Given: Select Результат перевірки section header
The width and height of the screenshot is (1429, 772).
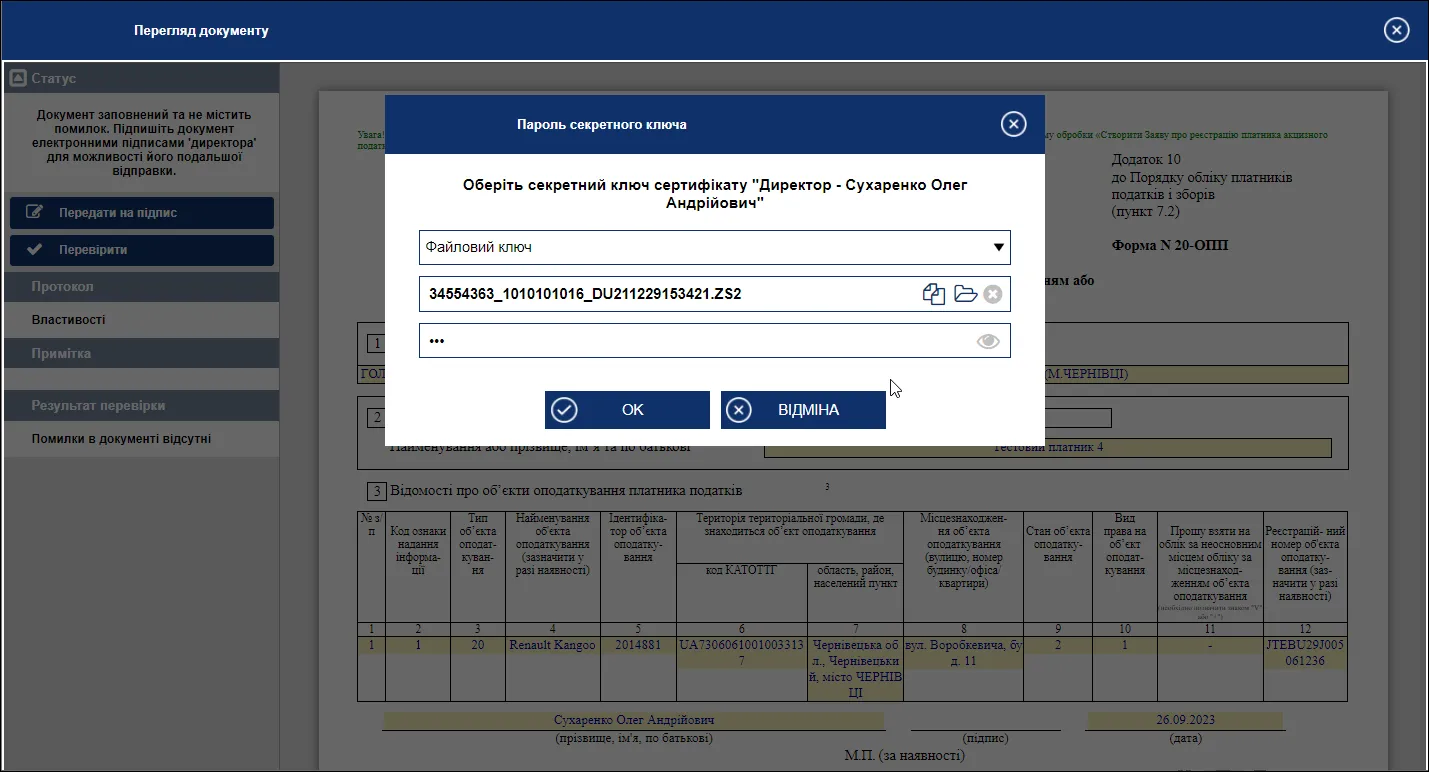Looking at the screenshot, I should [x=141, y=406].
